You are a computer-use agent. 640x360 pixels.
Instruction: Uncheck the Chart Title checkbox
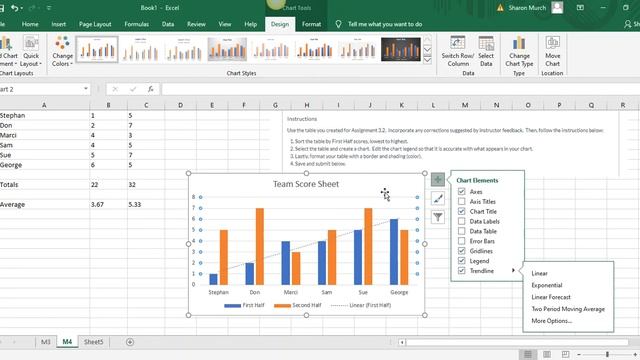coord(461,211)
